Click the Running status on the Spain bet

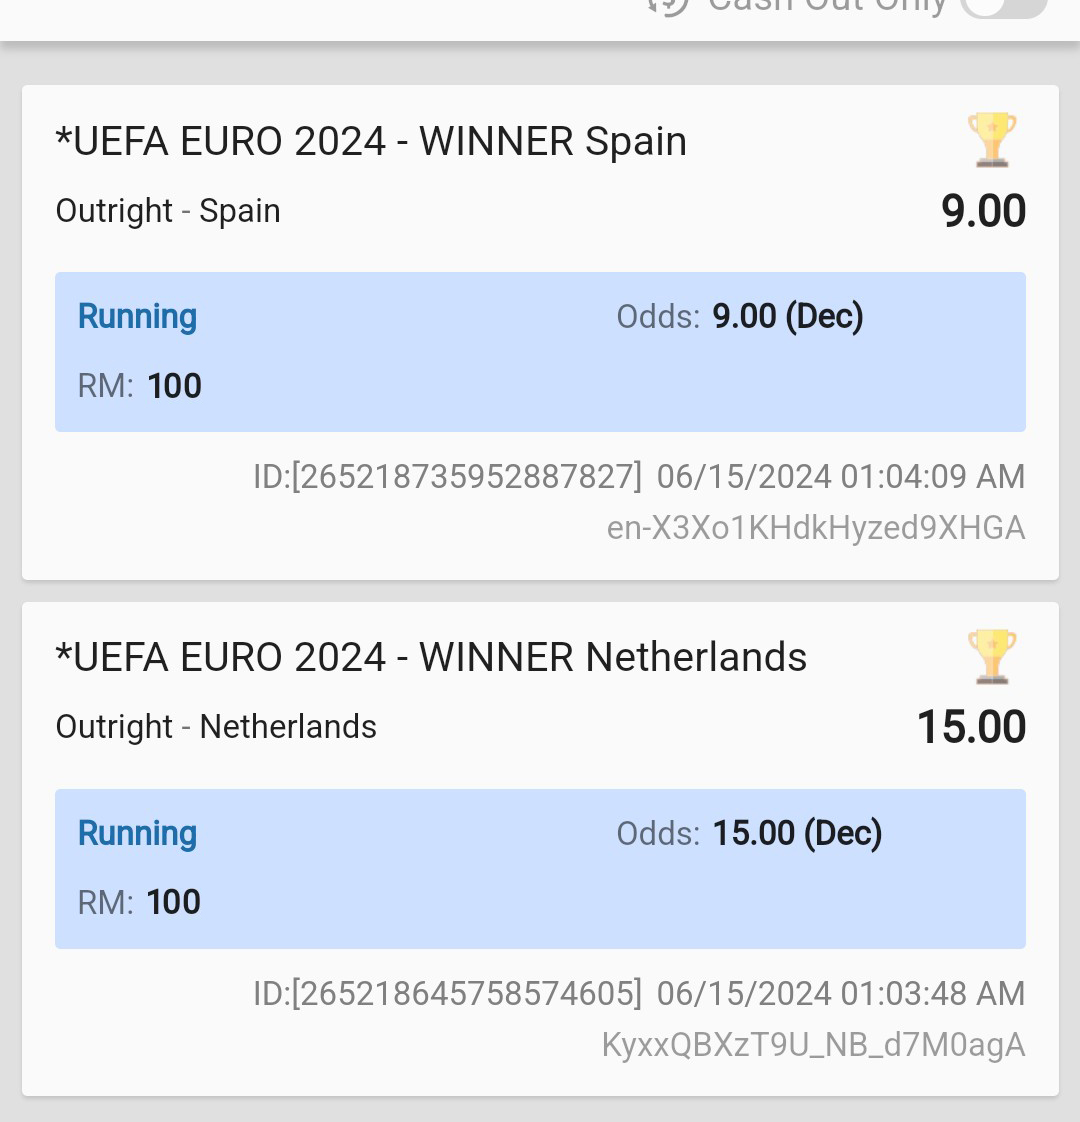coord(137,317)
